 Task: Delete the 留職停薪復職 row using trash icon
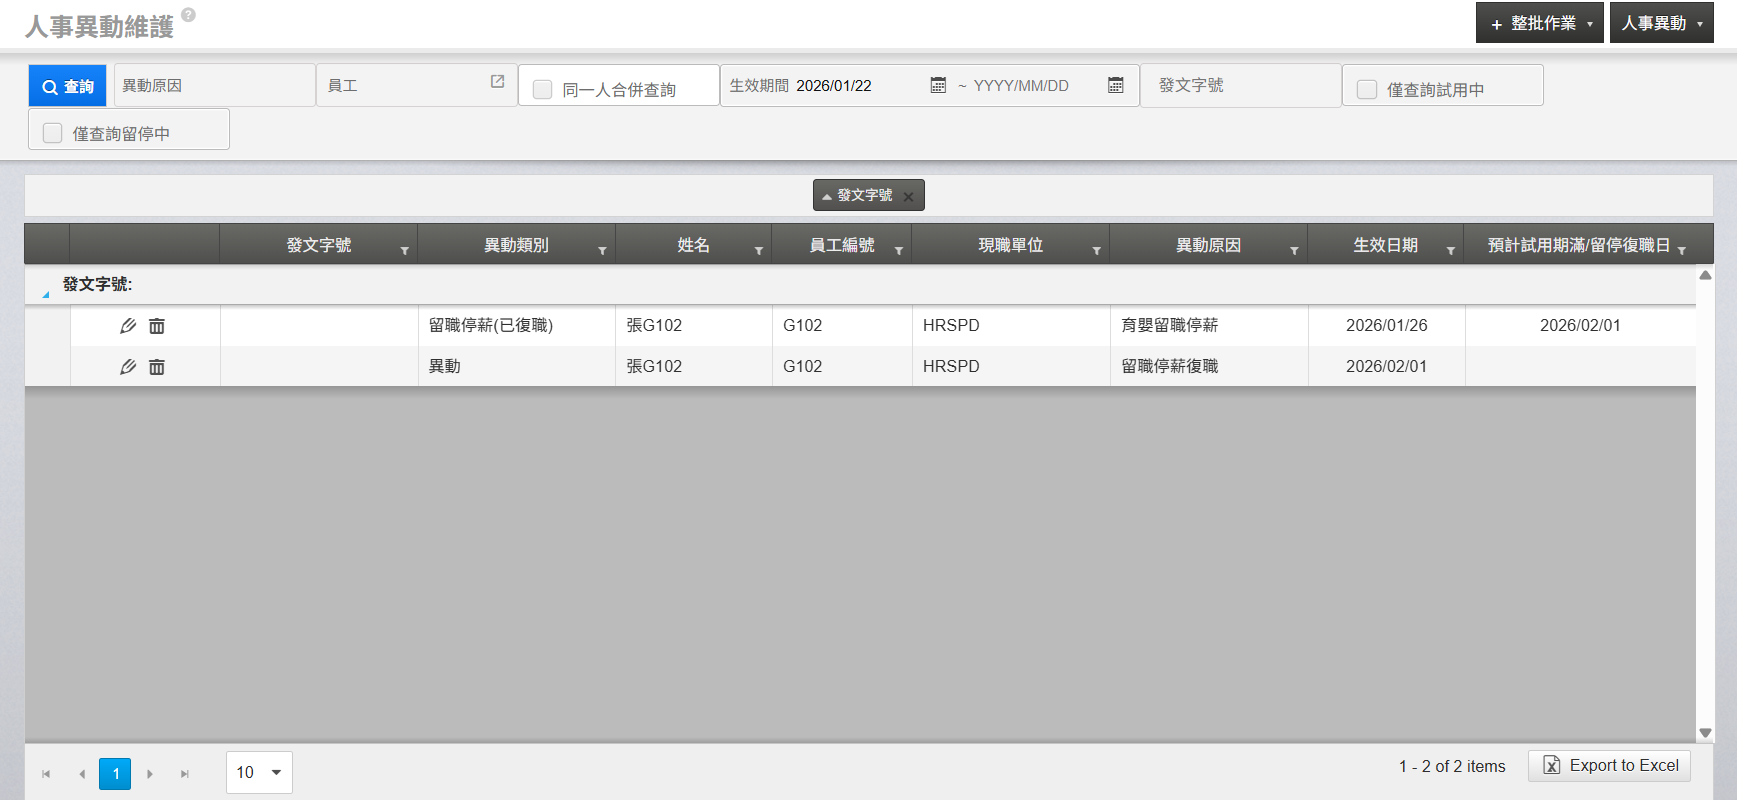[x=157, y=367]
